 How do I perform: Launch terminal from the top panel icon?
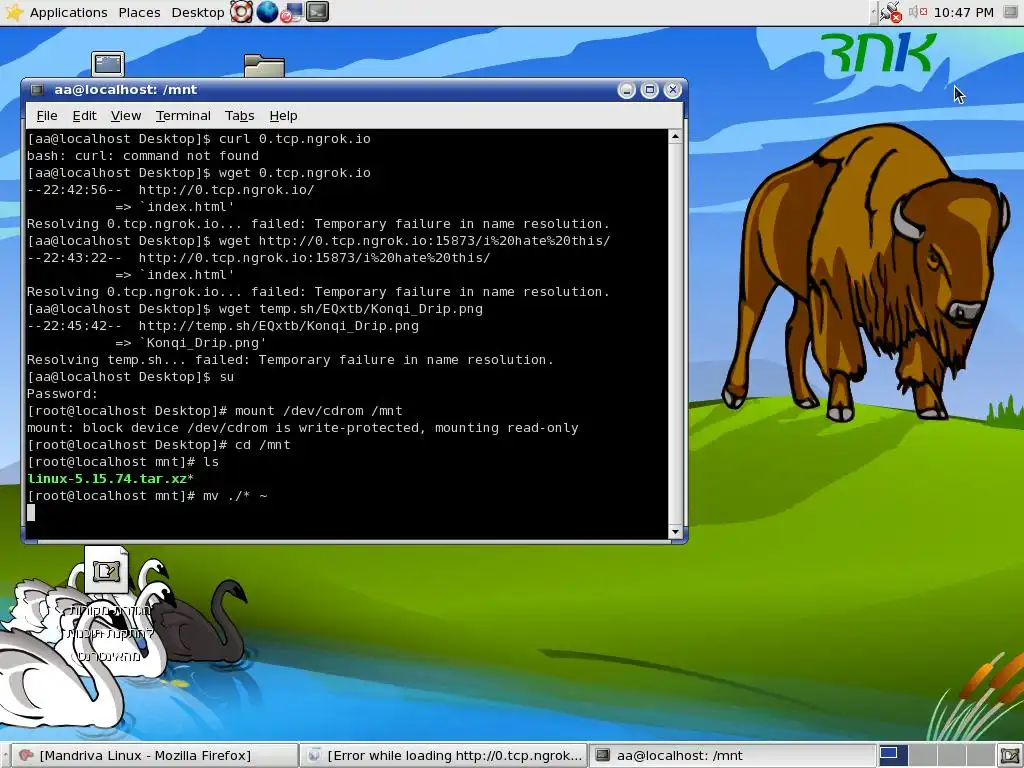[x=317, y=12]
